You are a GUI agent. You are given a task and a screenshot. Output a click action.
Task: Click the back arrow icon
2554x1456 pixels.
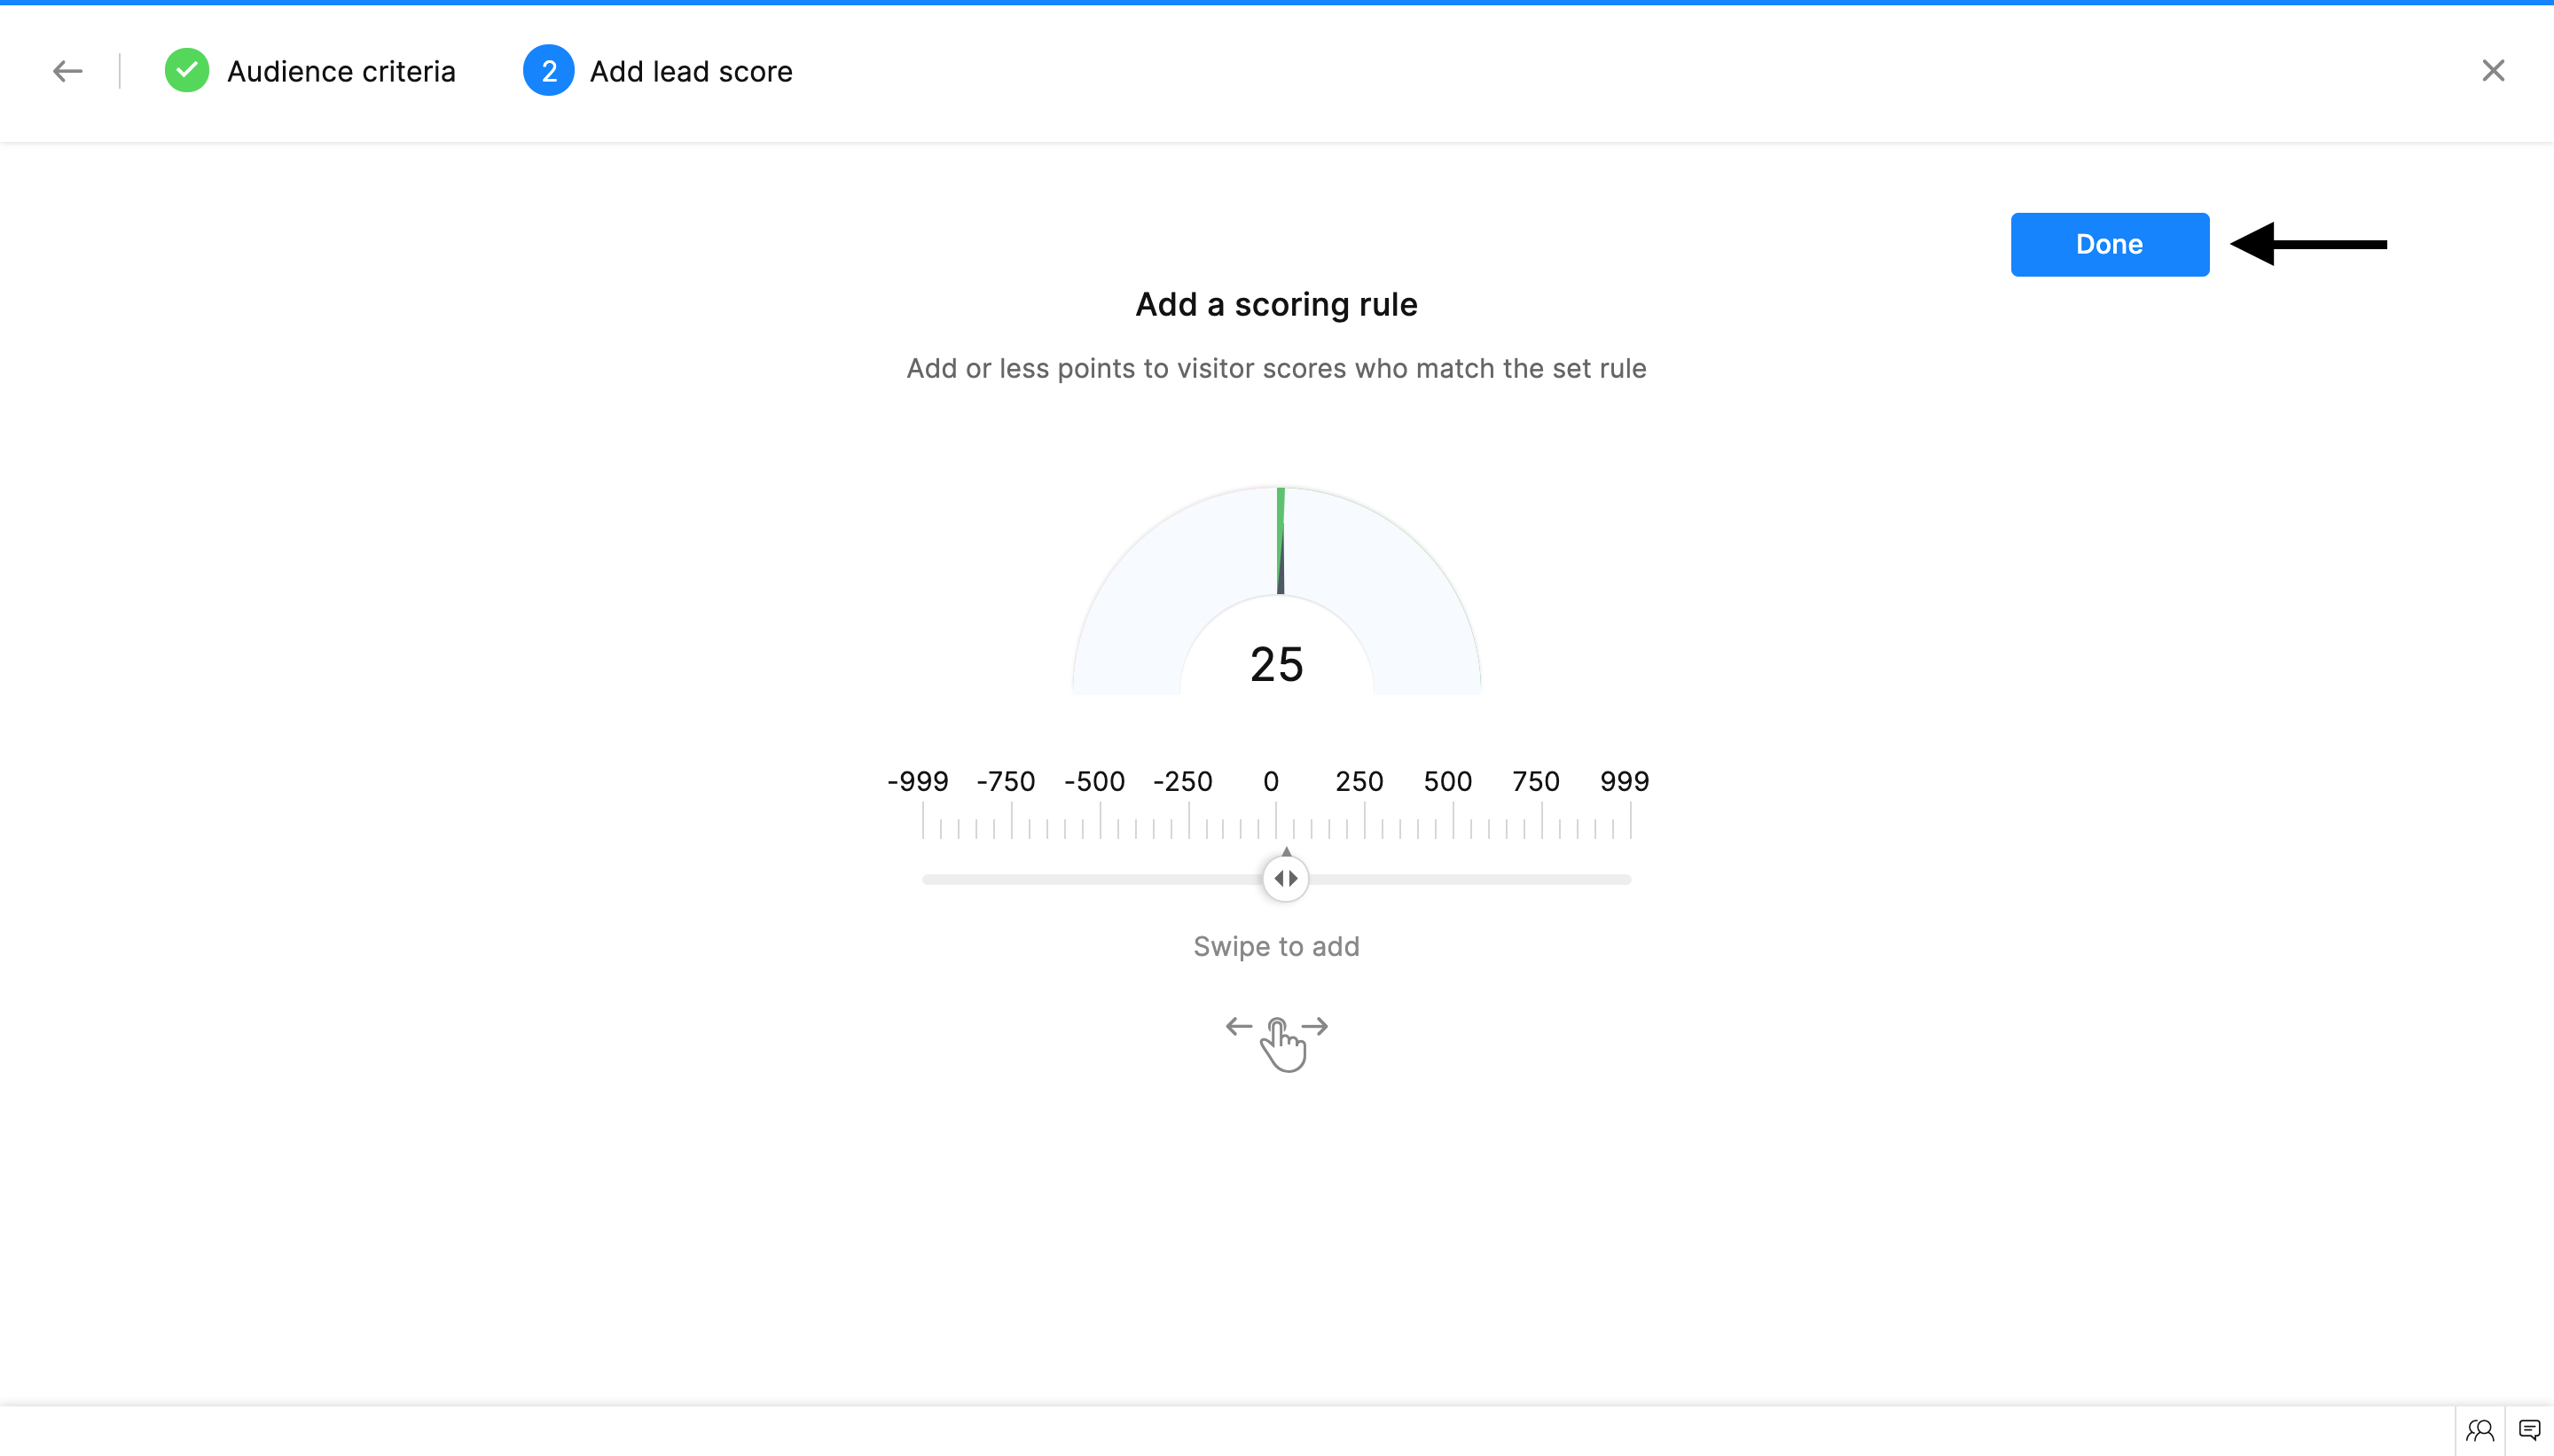(67, 71)
